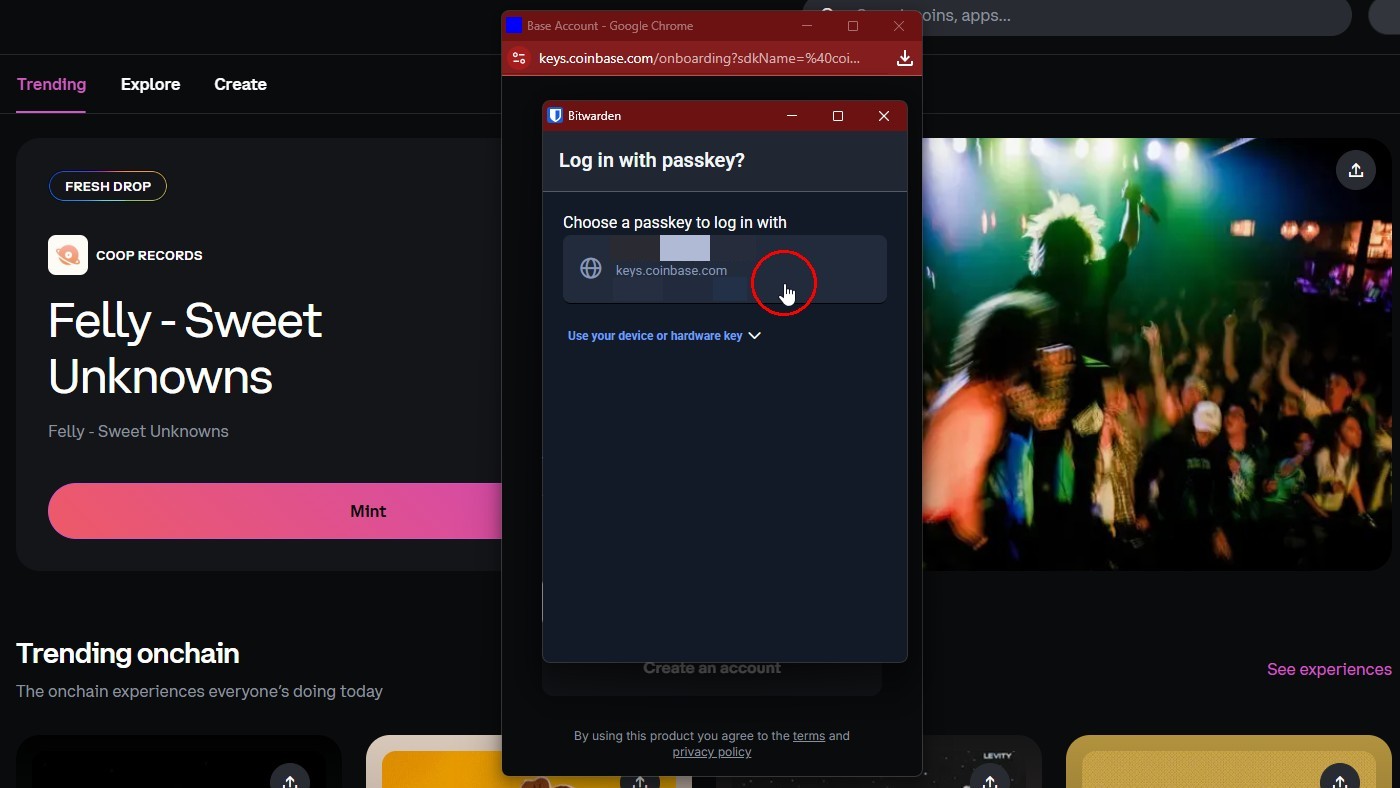Open the COOP RECORDS logo avatar
This screenshot has width=1400, height=788.
click(68, 255)
